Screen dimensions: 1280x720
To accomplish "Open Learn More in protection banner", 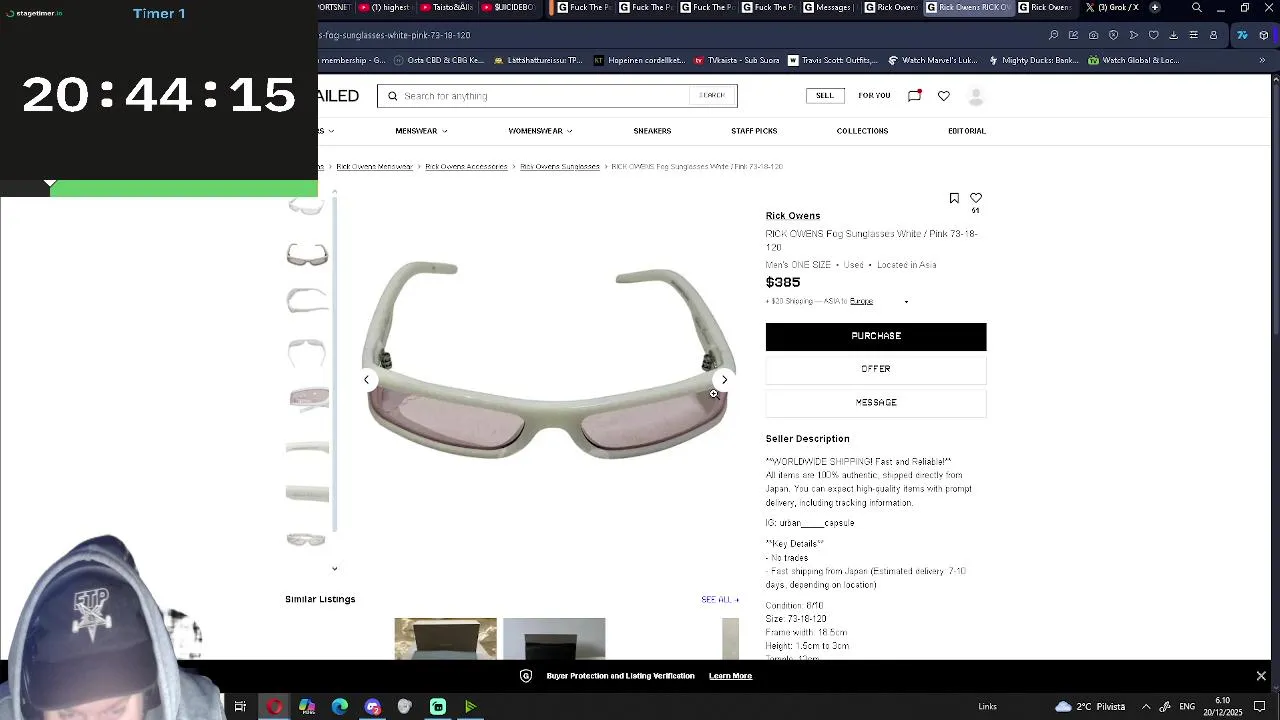I will click(730, 676).
